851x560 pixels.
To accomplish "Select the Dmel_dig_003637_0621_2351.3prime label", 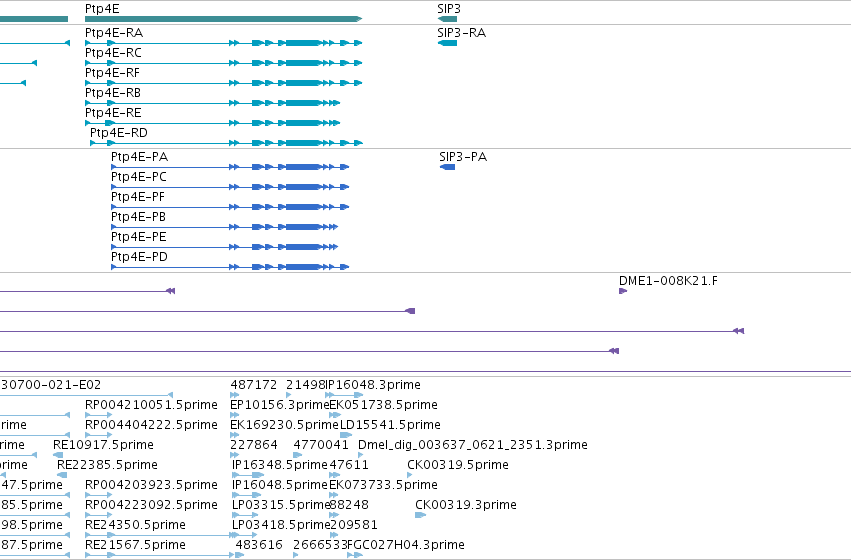I will click(473, 446).
